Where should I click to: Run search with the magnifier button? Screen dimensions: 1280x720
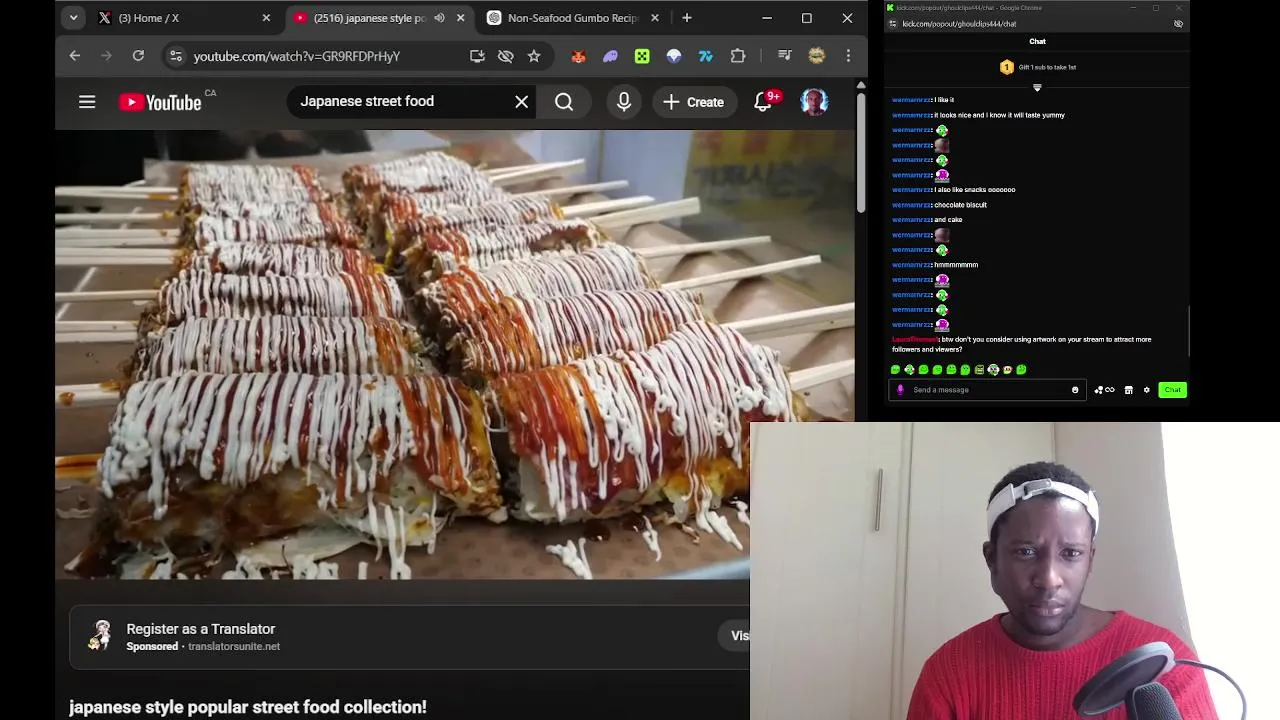564,101
